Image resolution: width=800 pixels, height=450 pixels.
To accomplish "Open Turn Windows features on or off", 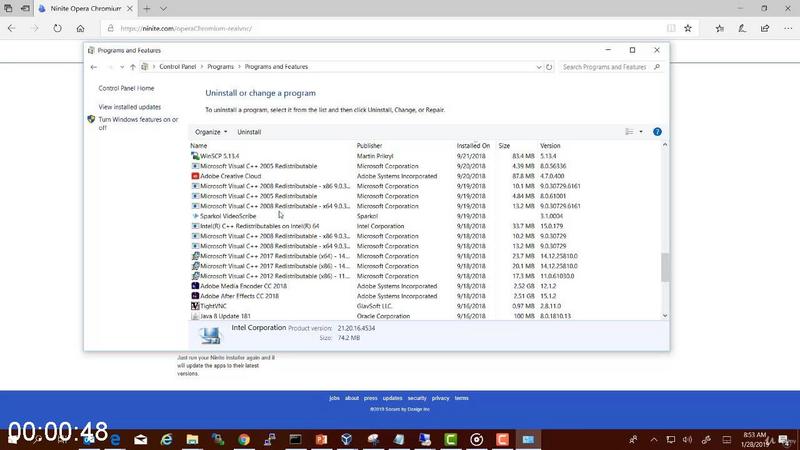I will 138,123.
